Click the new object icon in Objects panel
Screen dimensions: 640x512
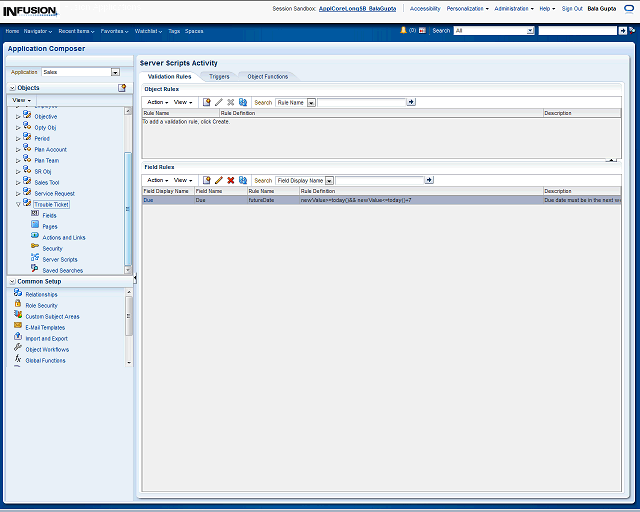point(122,88)
